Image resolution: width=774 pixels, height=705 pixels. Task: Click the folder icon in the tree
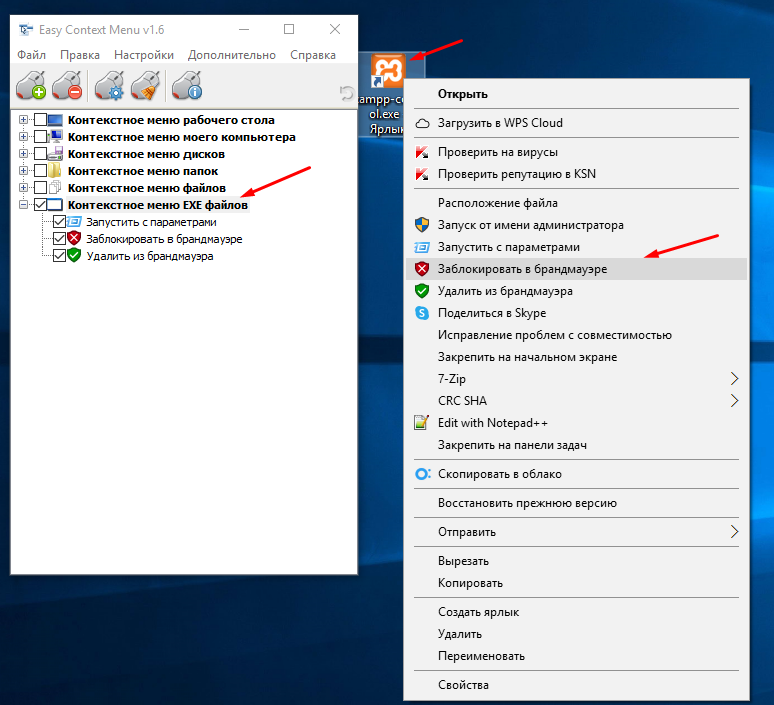tap(54, 171)
